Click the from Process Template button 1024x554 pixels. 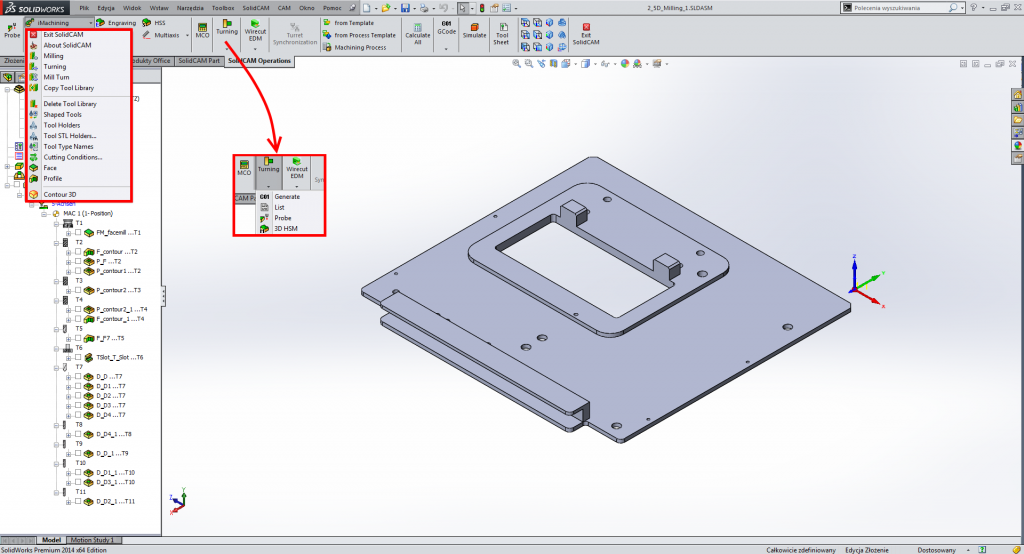click(x=364, y=34)
